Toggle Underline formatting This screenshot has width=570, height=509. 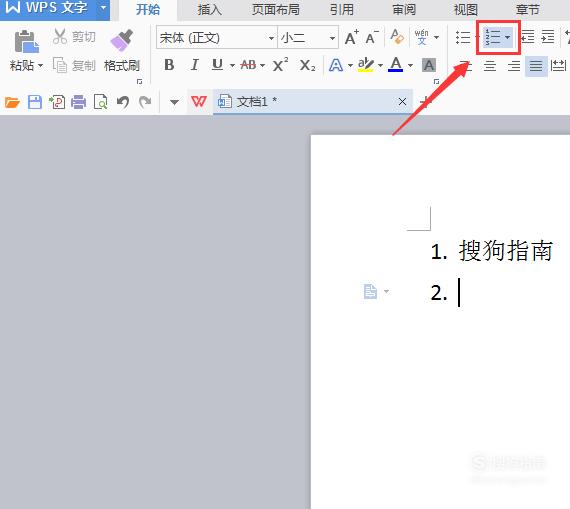(x=217, y=65)
